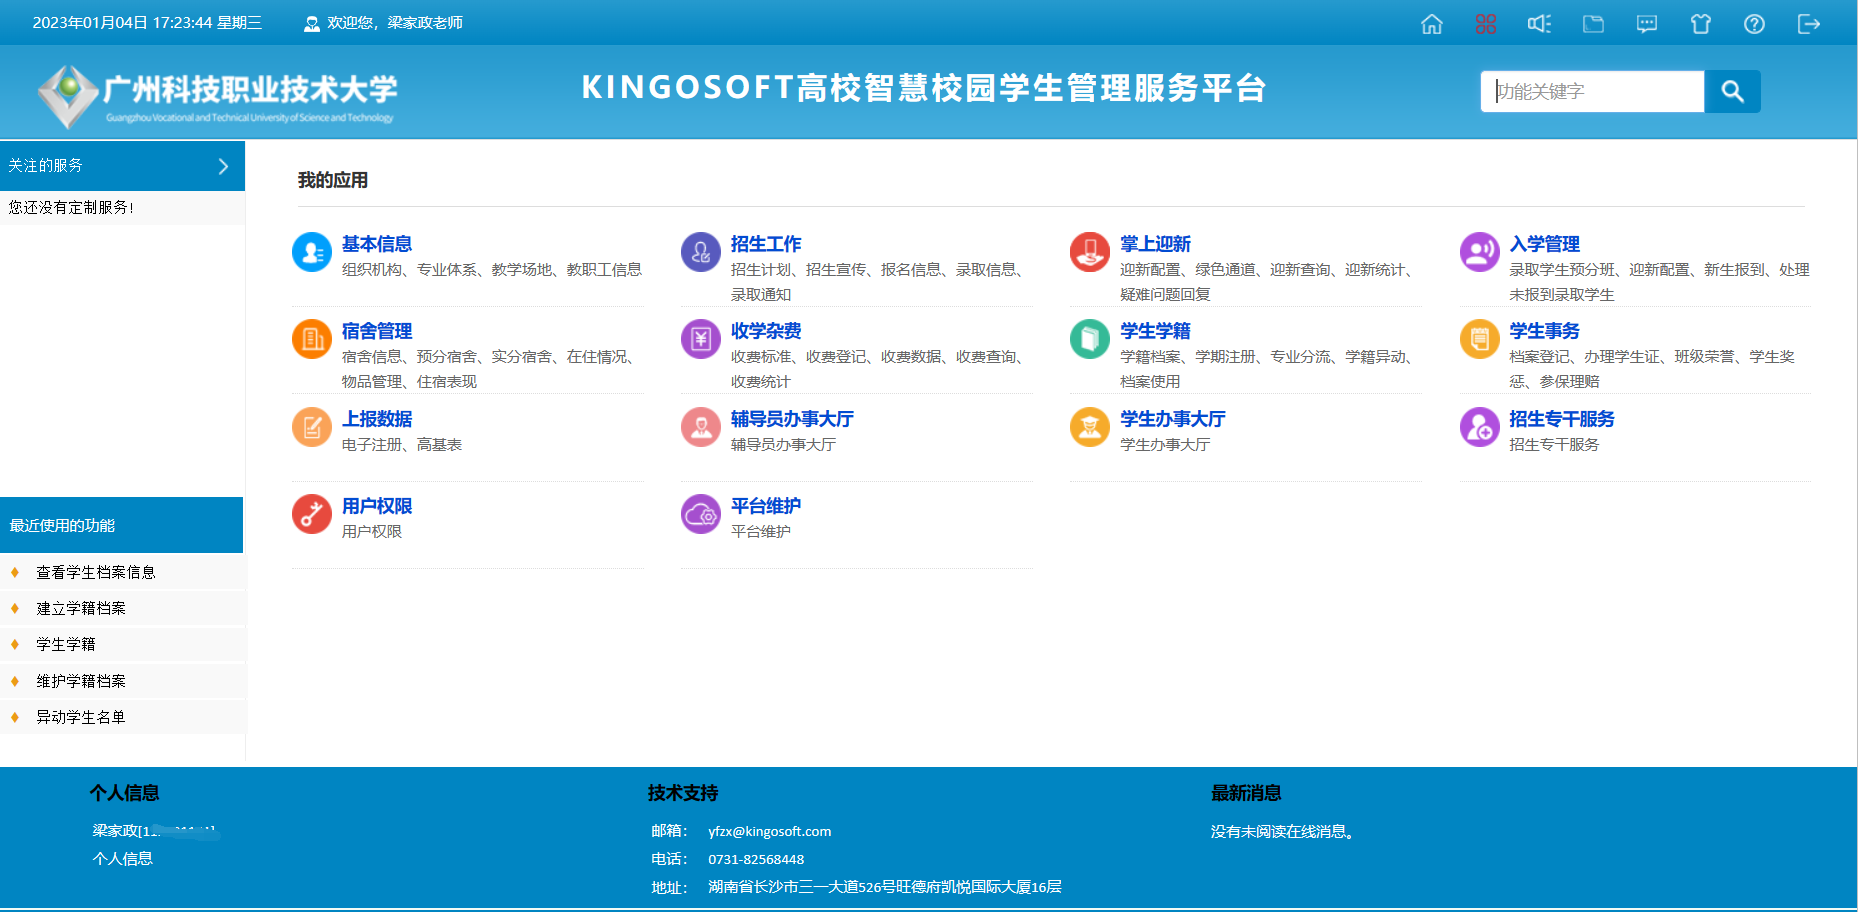Open the theme skin shirt icon
Screen dimensions: 1858x912
(x=1701, y=24)
